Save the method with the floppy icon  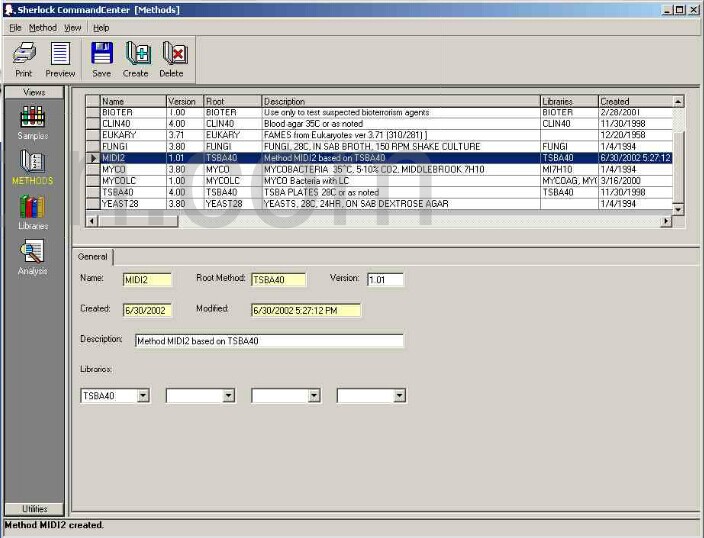[x=101, y=59]
